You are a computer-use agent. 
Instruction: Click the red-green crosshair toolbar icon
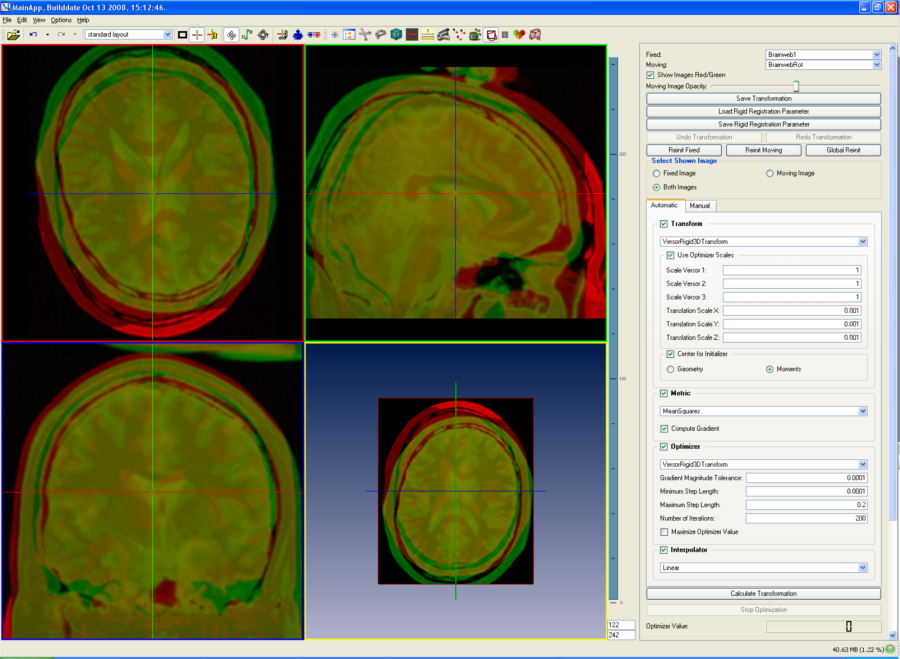click(x=197, y=34)
